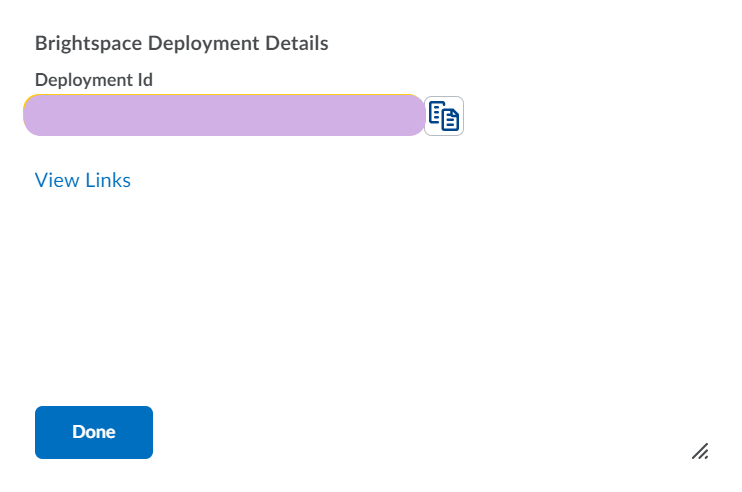Click the dialog resize grip icon
Screen dimensions: 742x492
(x=700, y=451)
